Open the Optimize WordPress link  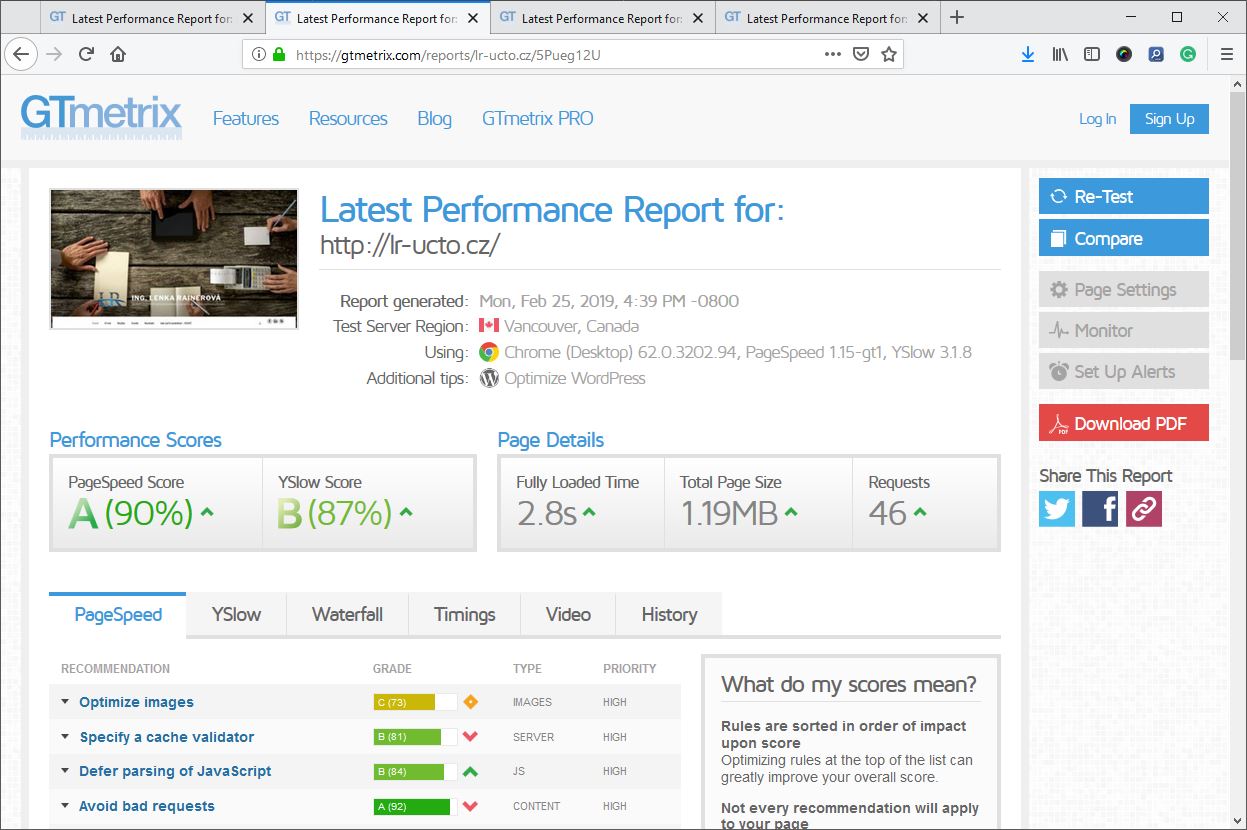(x=574, y=378)
